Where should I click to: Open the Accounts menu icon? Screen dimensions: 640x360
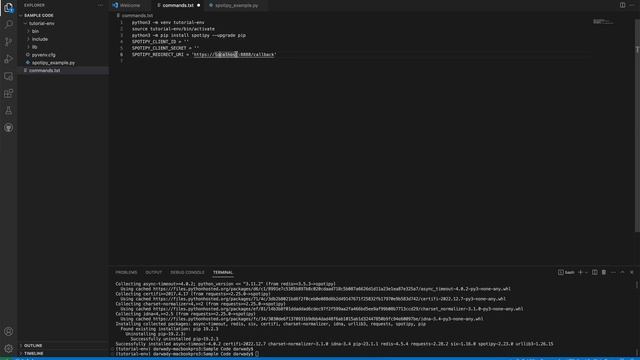coord(8,331)
